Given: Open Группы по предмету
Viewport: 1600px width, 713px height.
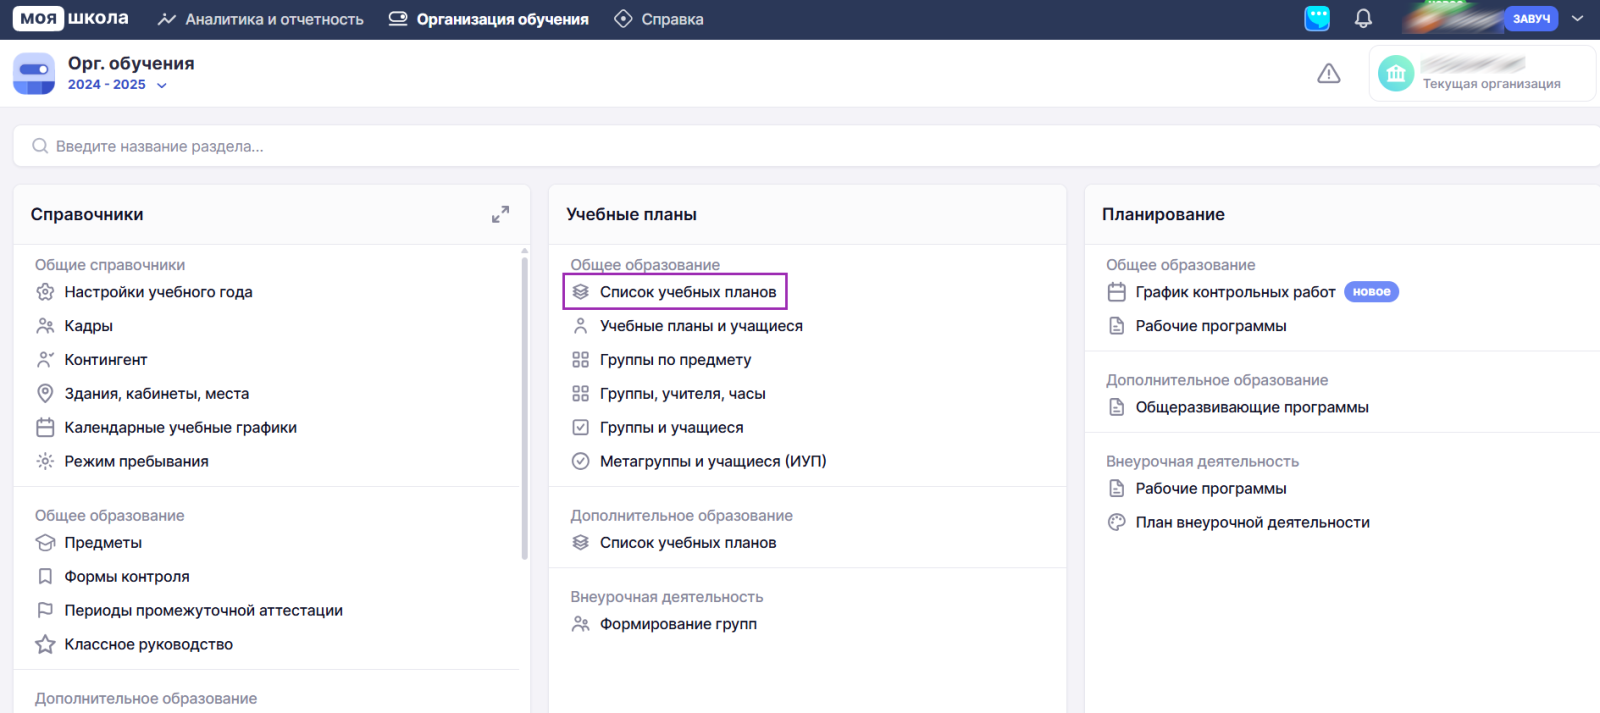Looking at the screenshot, I should click(675, 360).
